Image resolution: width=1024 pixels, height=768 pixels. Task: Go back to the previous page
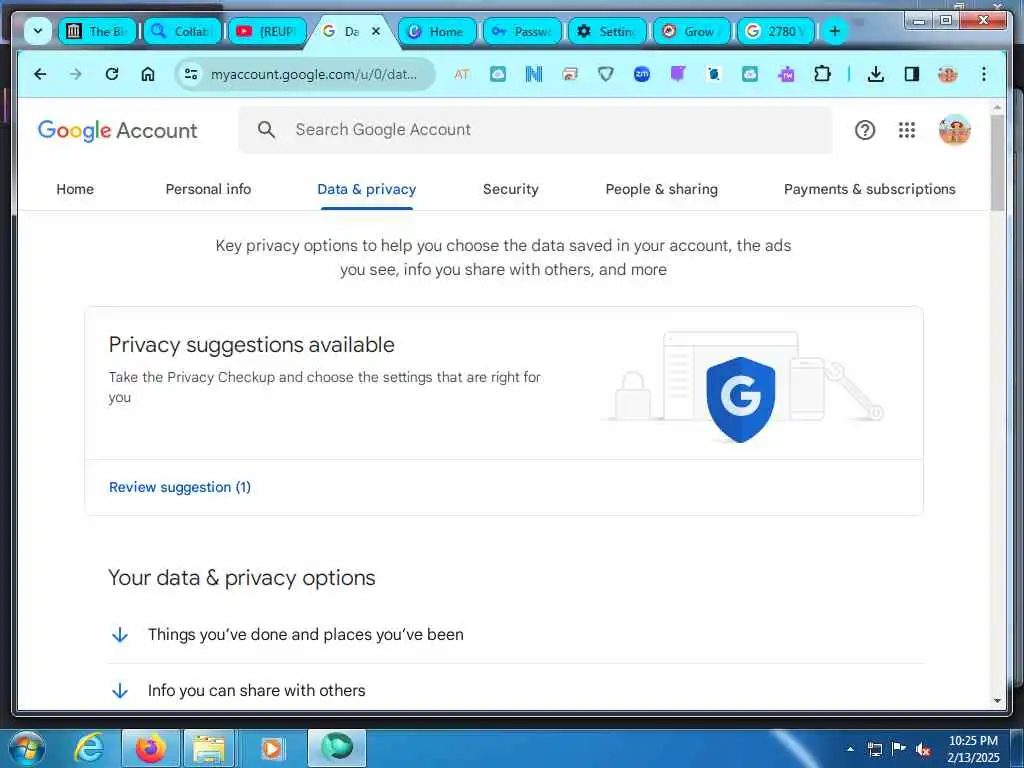pyautogui.click(x=40, y=74)
